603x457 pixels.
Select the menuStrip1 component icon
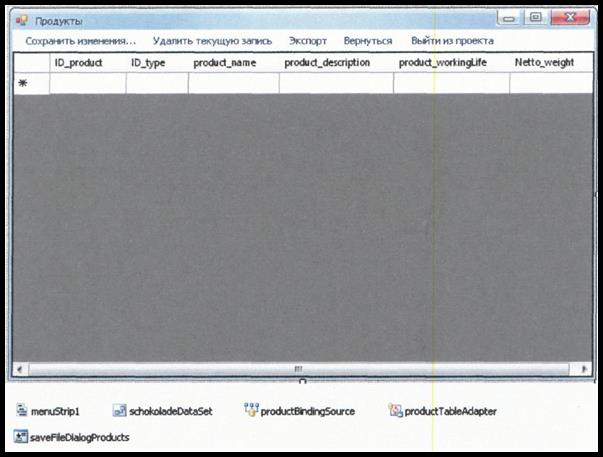[22, 410]
